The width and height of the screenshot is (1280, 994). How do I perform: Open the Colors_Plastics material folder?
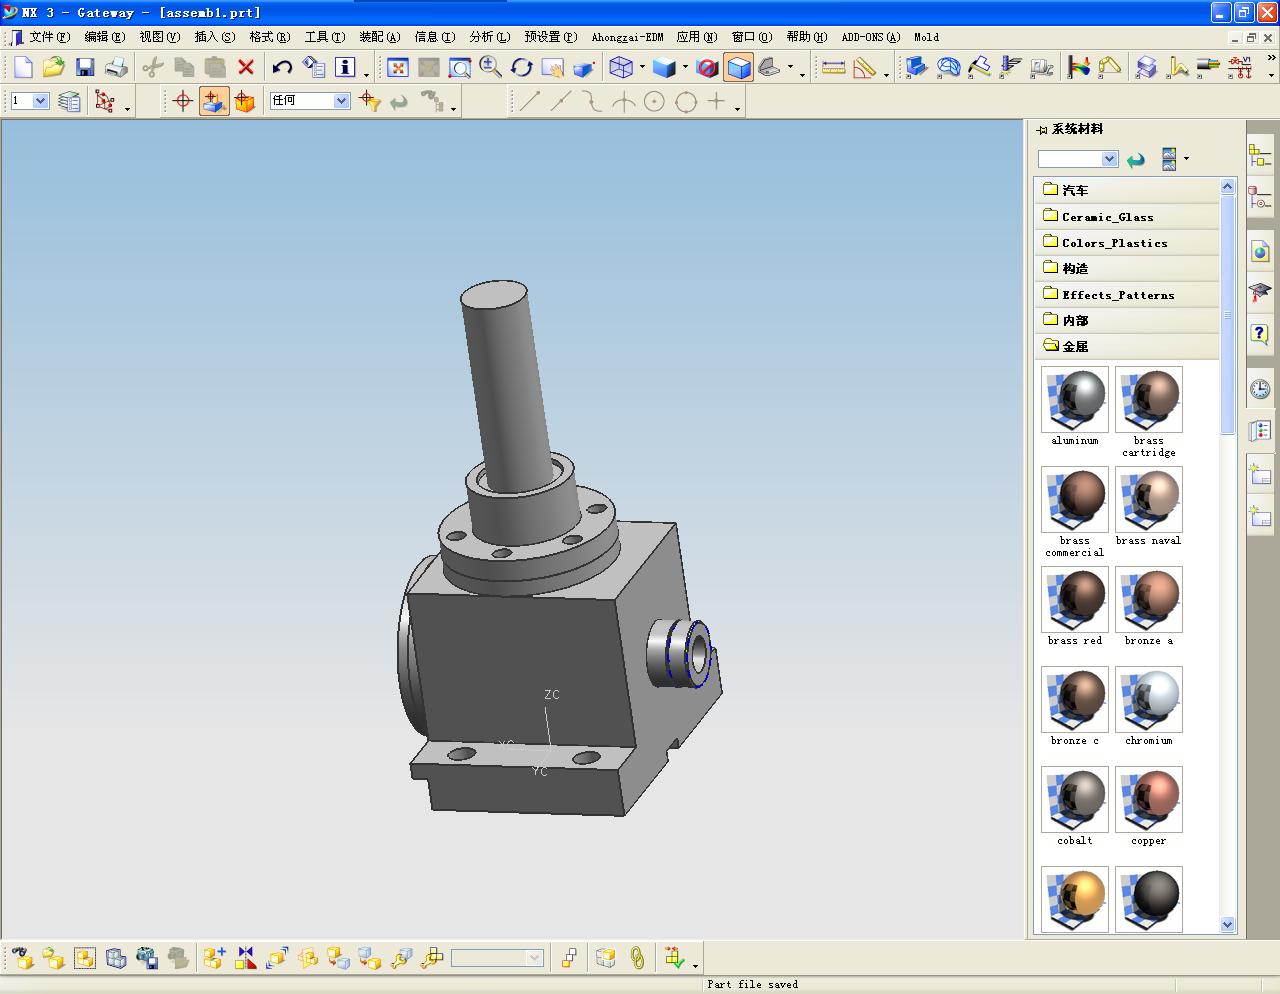[1114, 243]
